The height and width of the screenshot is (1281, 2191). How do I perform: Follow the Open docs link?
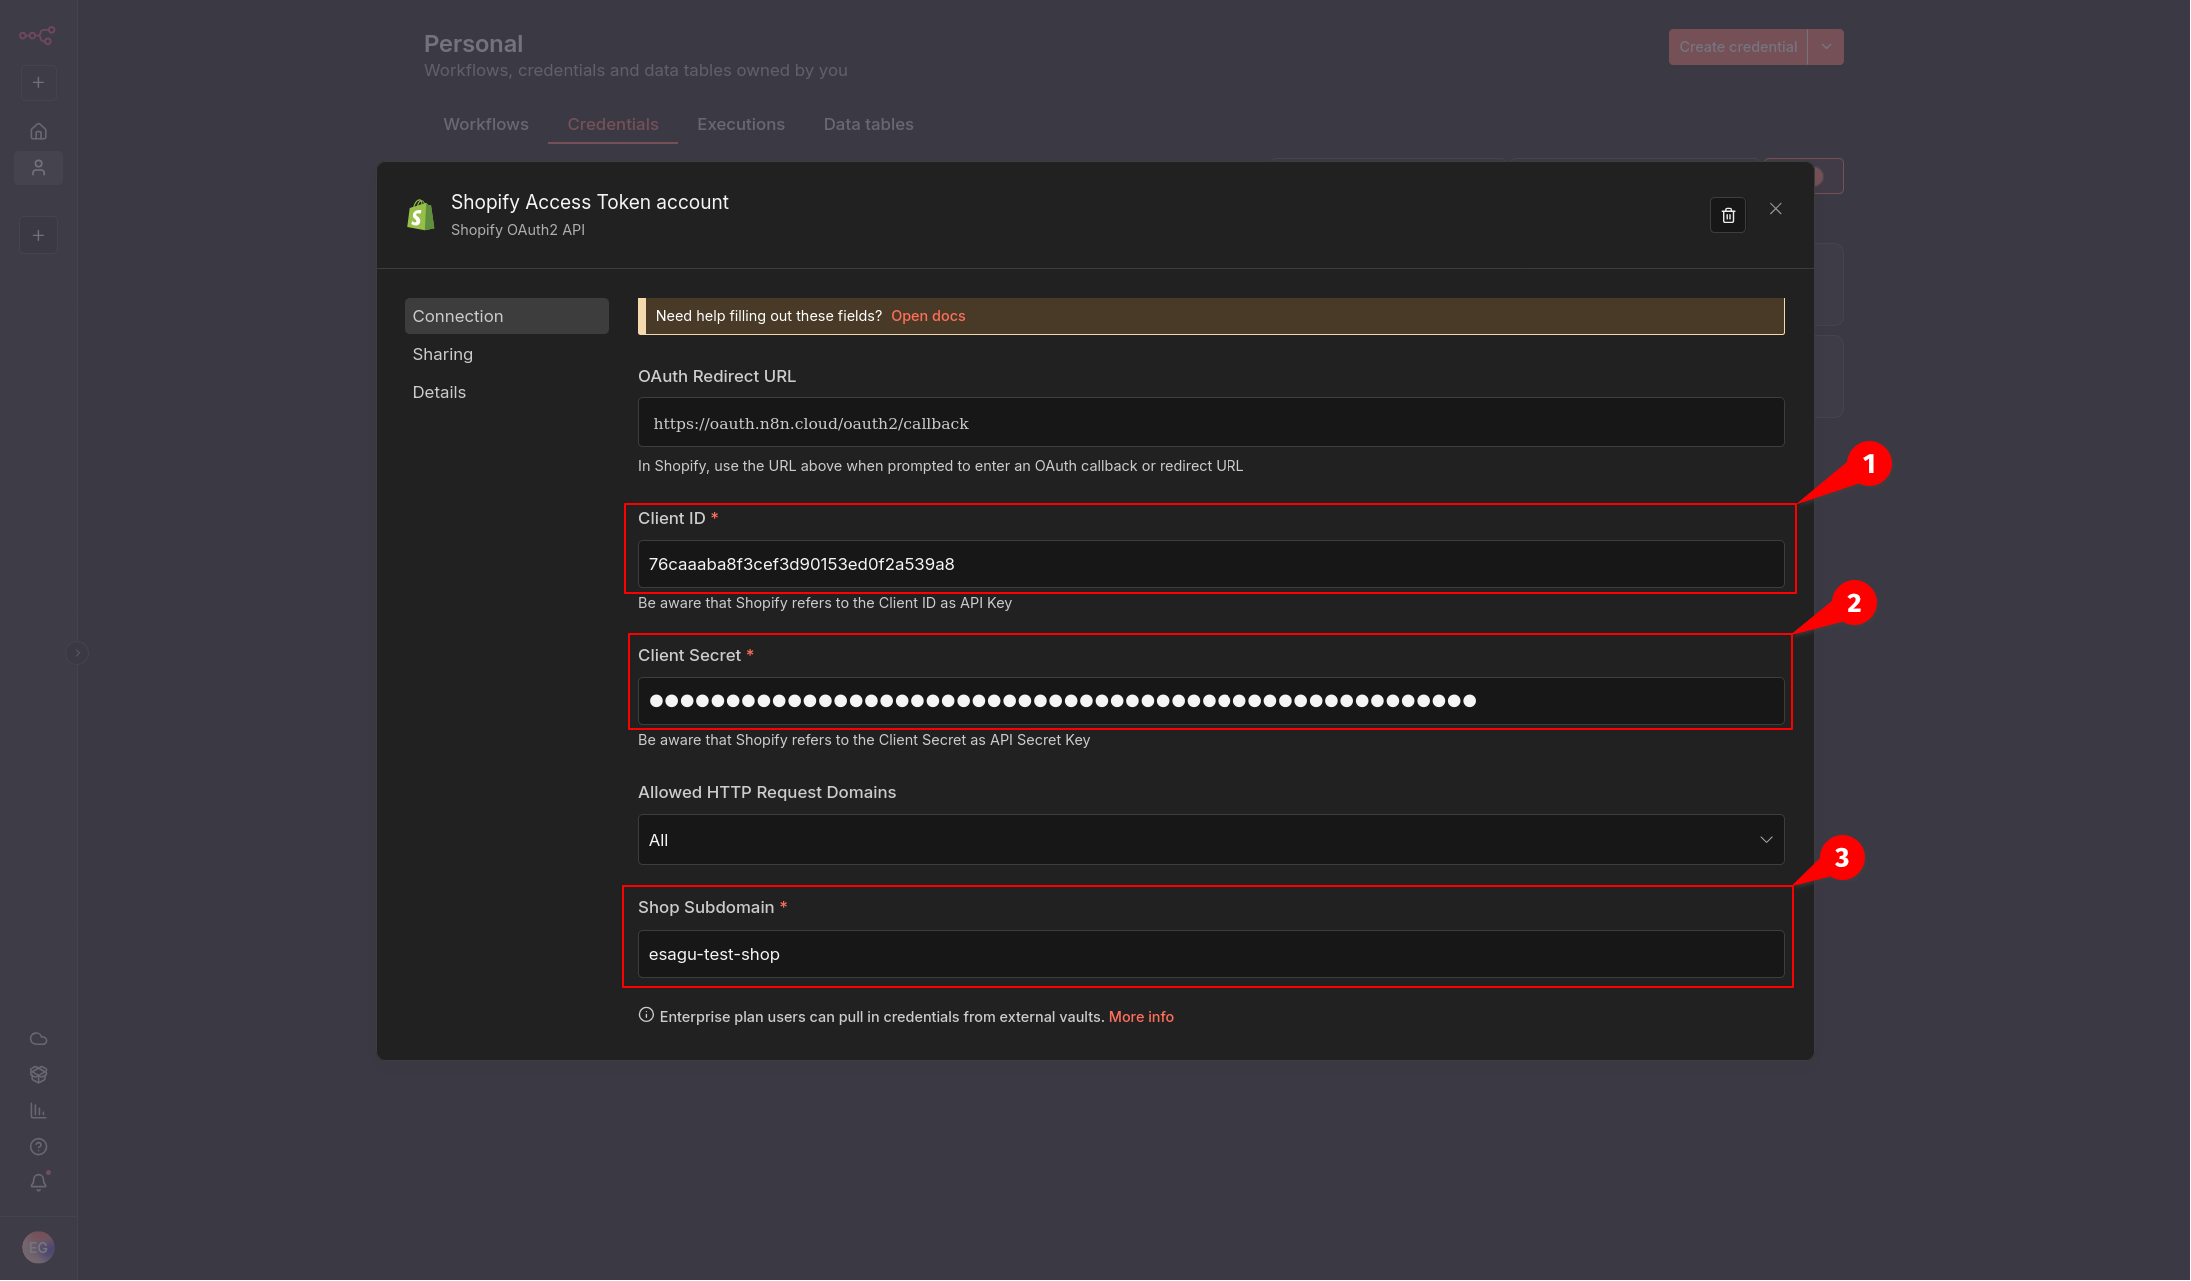tap(928, 316)
